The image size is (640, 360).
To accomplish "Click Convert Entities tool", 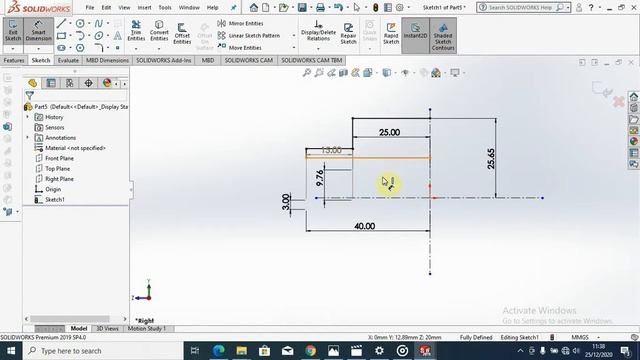I will pyautogui.click(x=159, y=31).
